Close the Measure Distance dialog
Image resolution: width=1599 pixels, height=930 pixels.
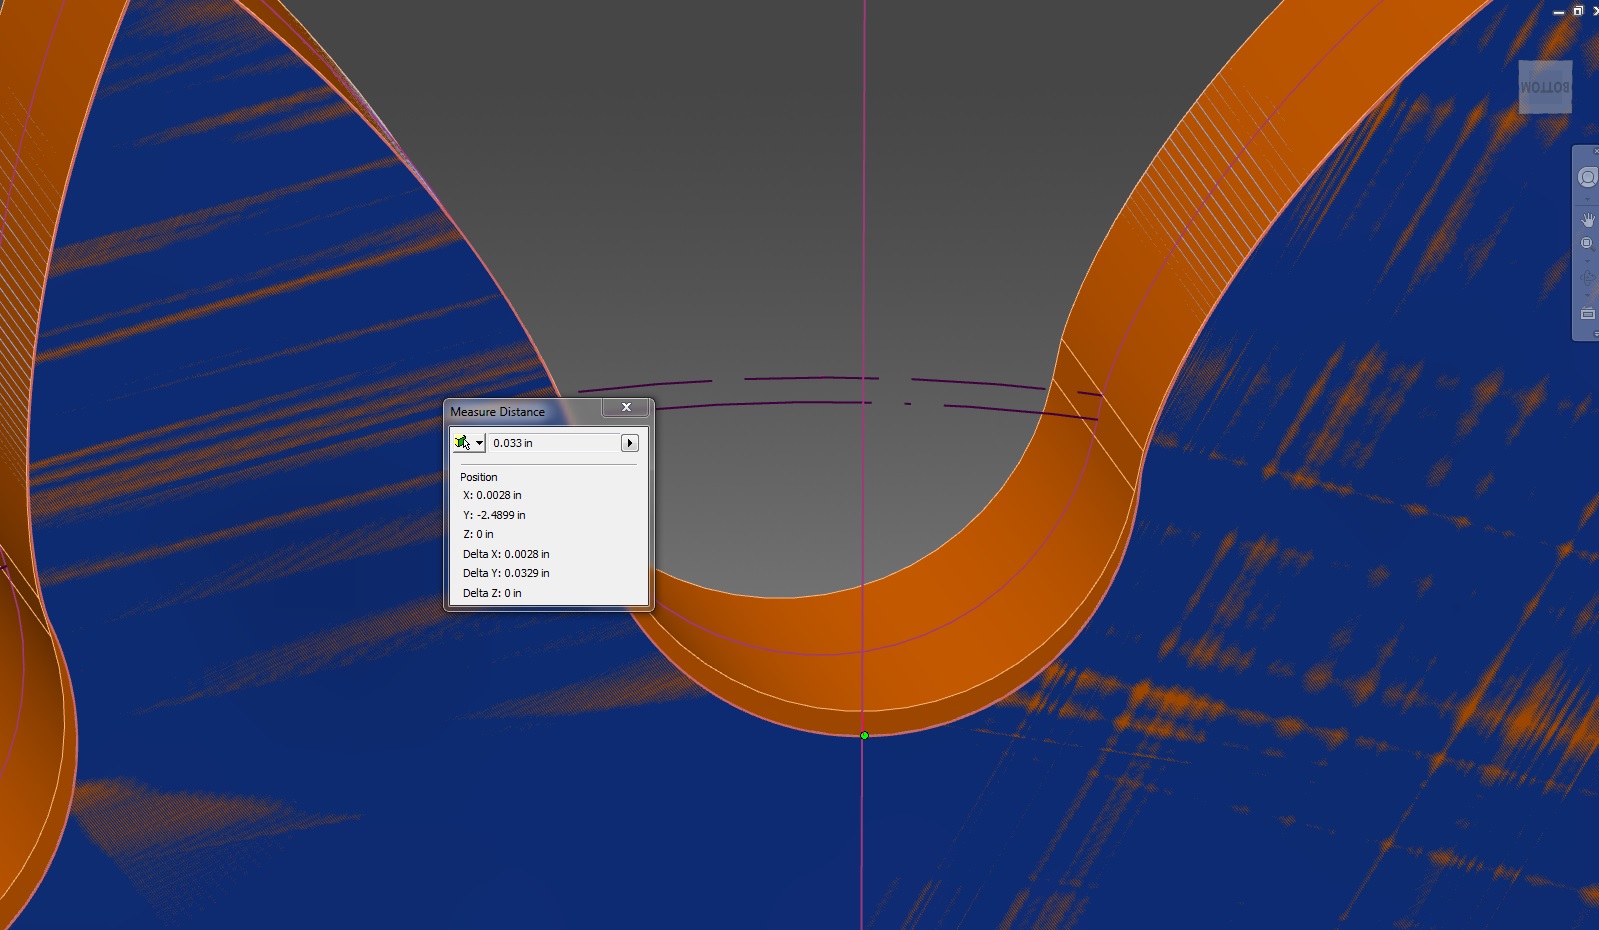pyautogui.click(x=626, y=407)
